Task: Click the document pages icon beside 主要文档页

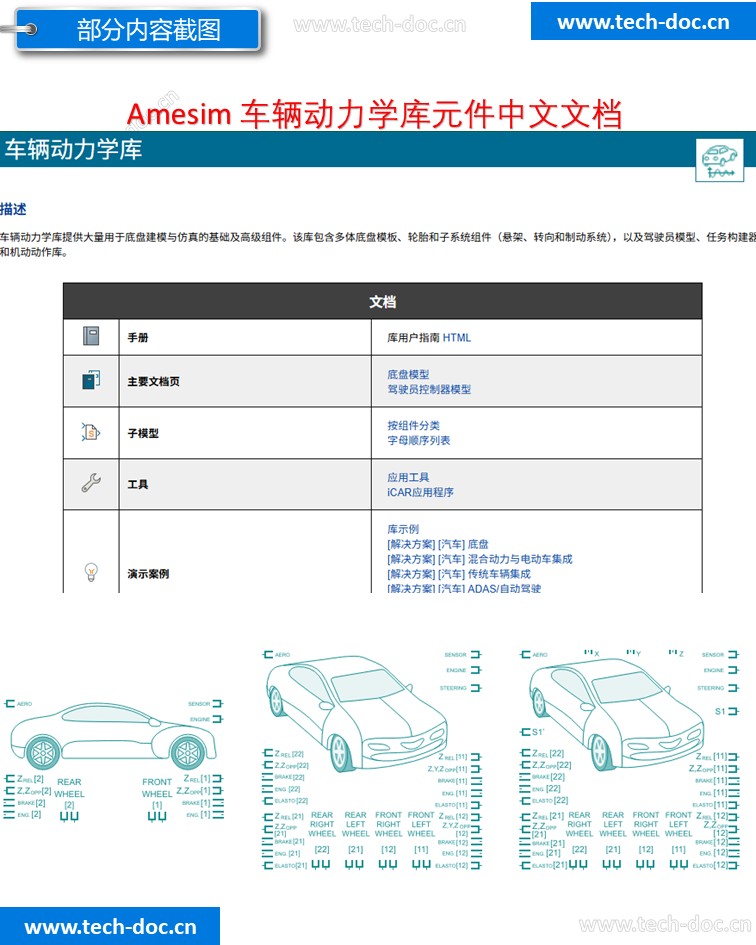Action: pyautogui.click(x=91, y=380)
